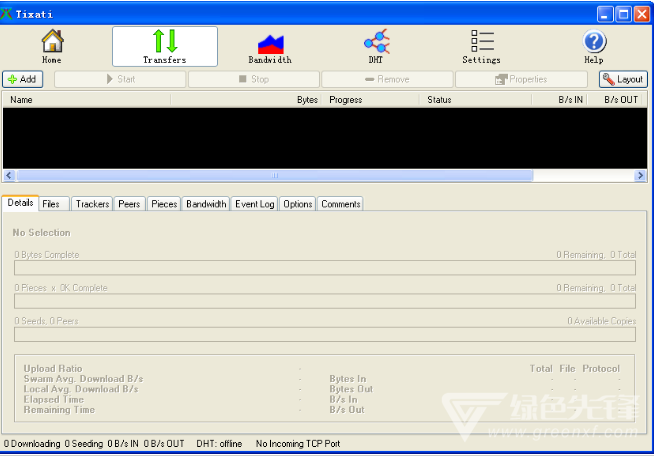
Task: Open the Home view
Action: [x=52, y=46]
